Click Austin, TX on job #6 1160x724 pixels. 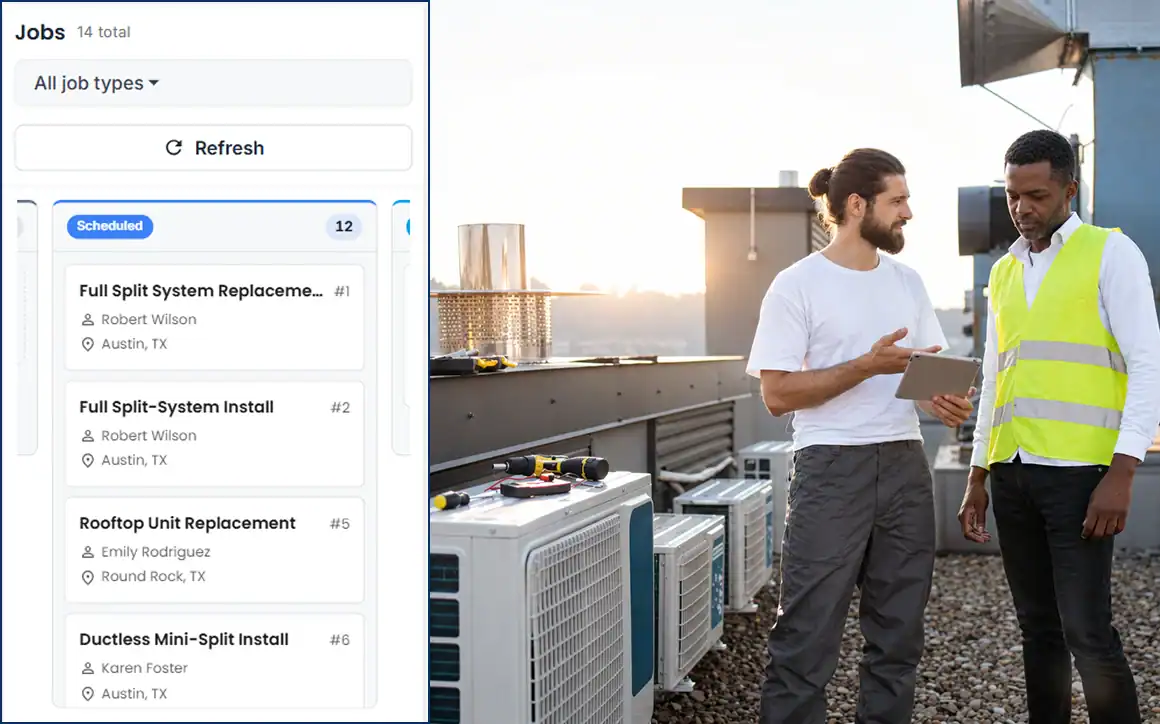coord(134,694)
